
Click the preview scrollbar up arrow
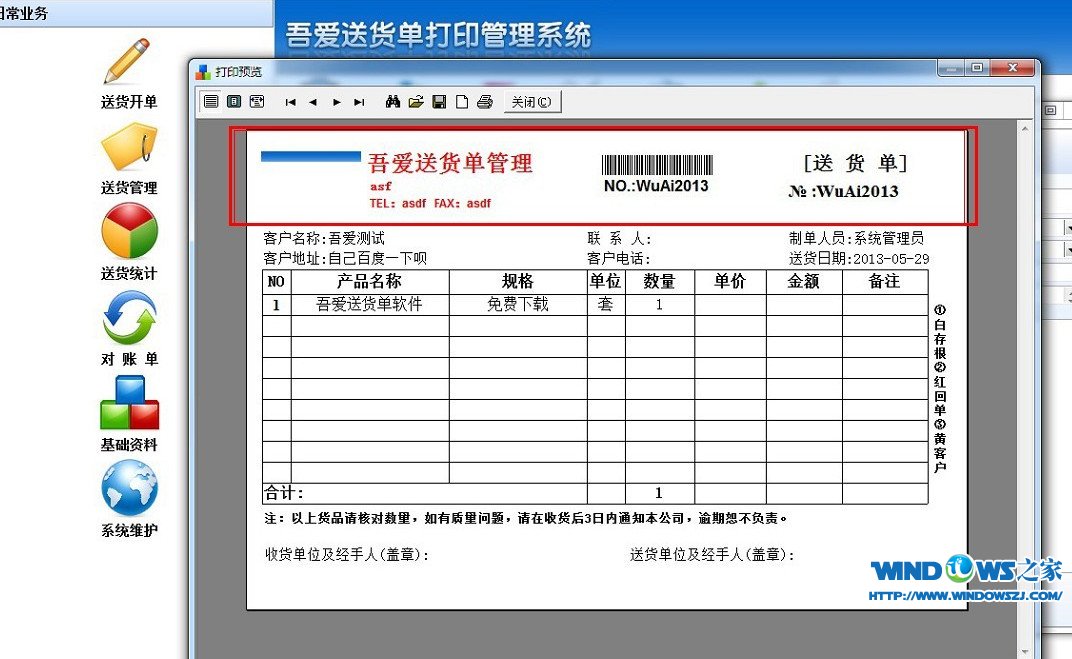pos(1024,129)
